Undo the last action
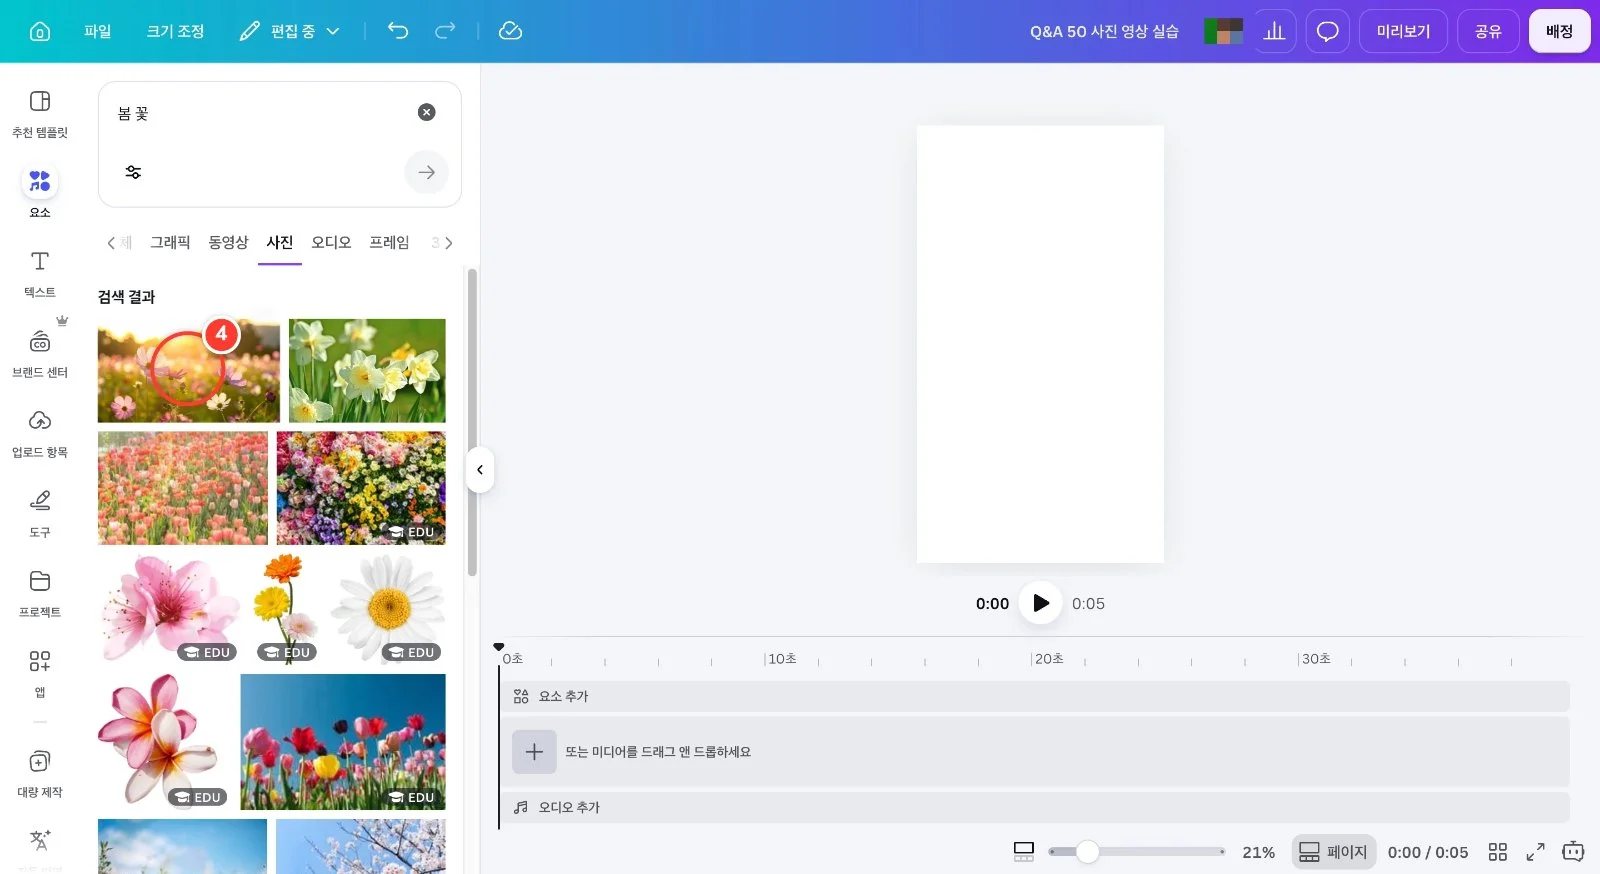This screenshot has height=874, width=1600. pos(398,31)
